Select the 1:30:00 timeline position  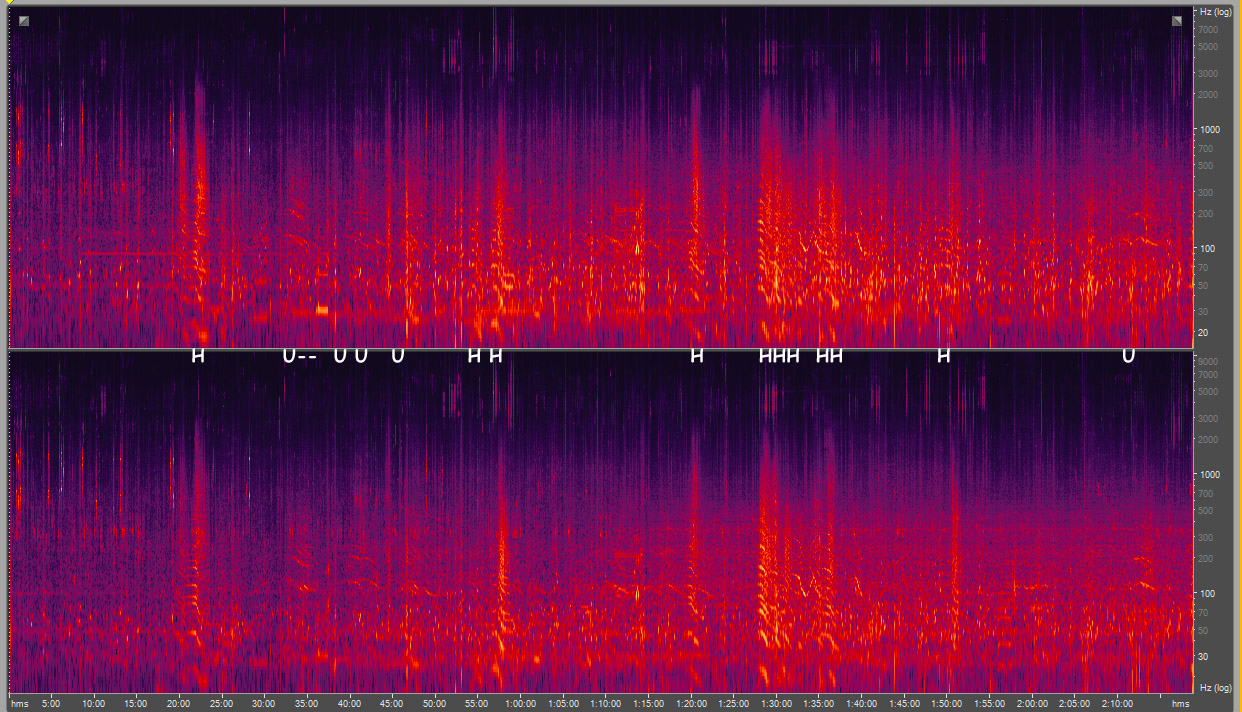tap(776, 704)
